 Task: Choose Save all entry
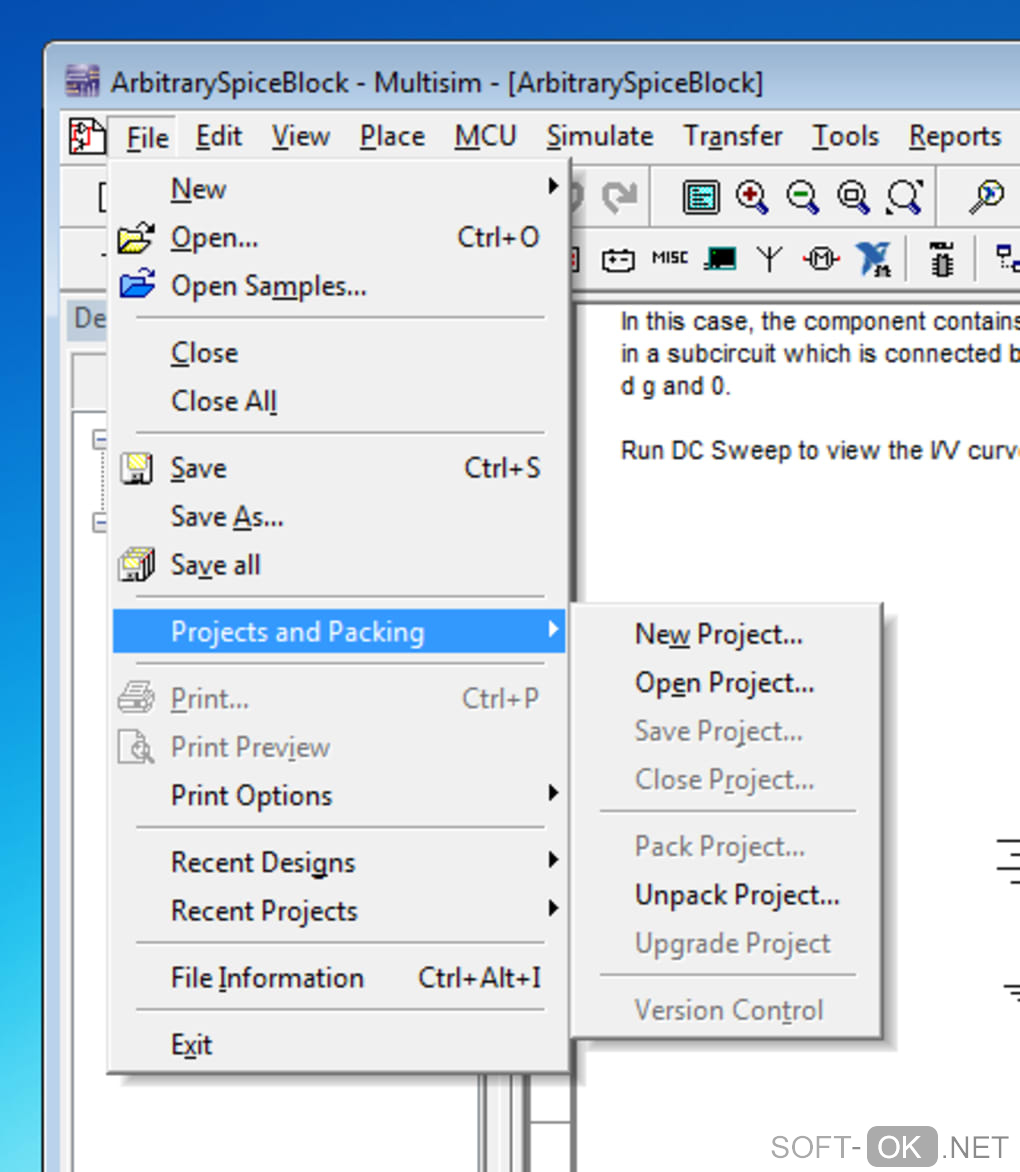[x=339, y=565]
